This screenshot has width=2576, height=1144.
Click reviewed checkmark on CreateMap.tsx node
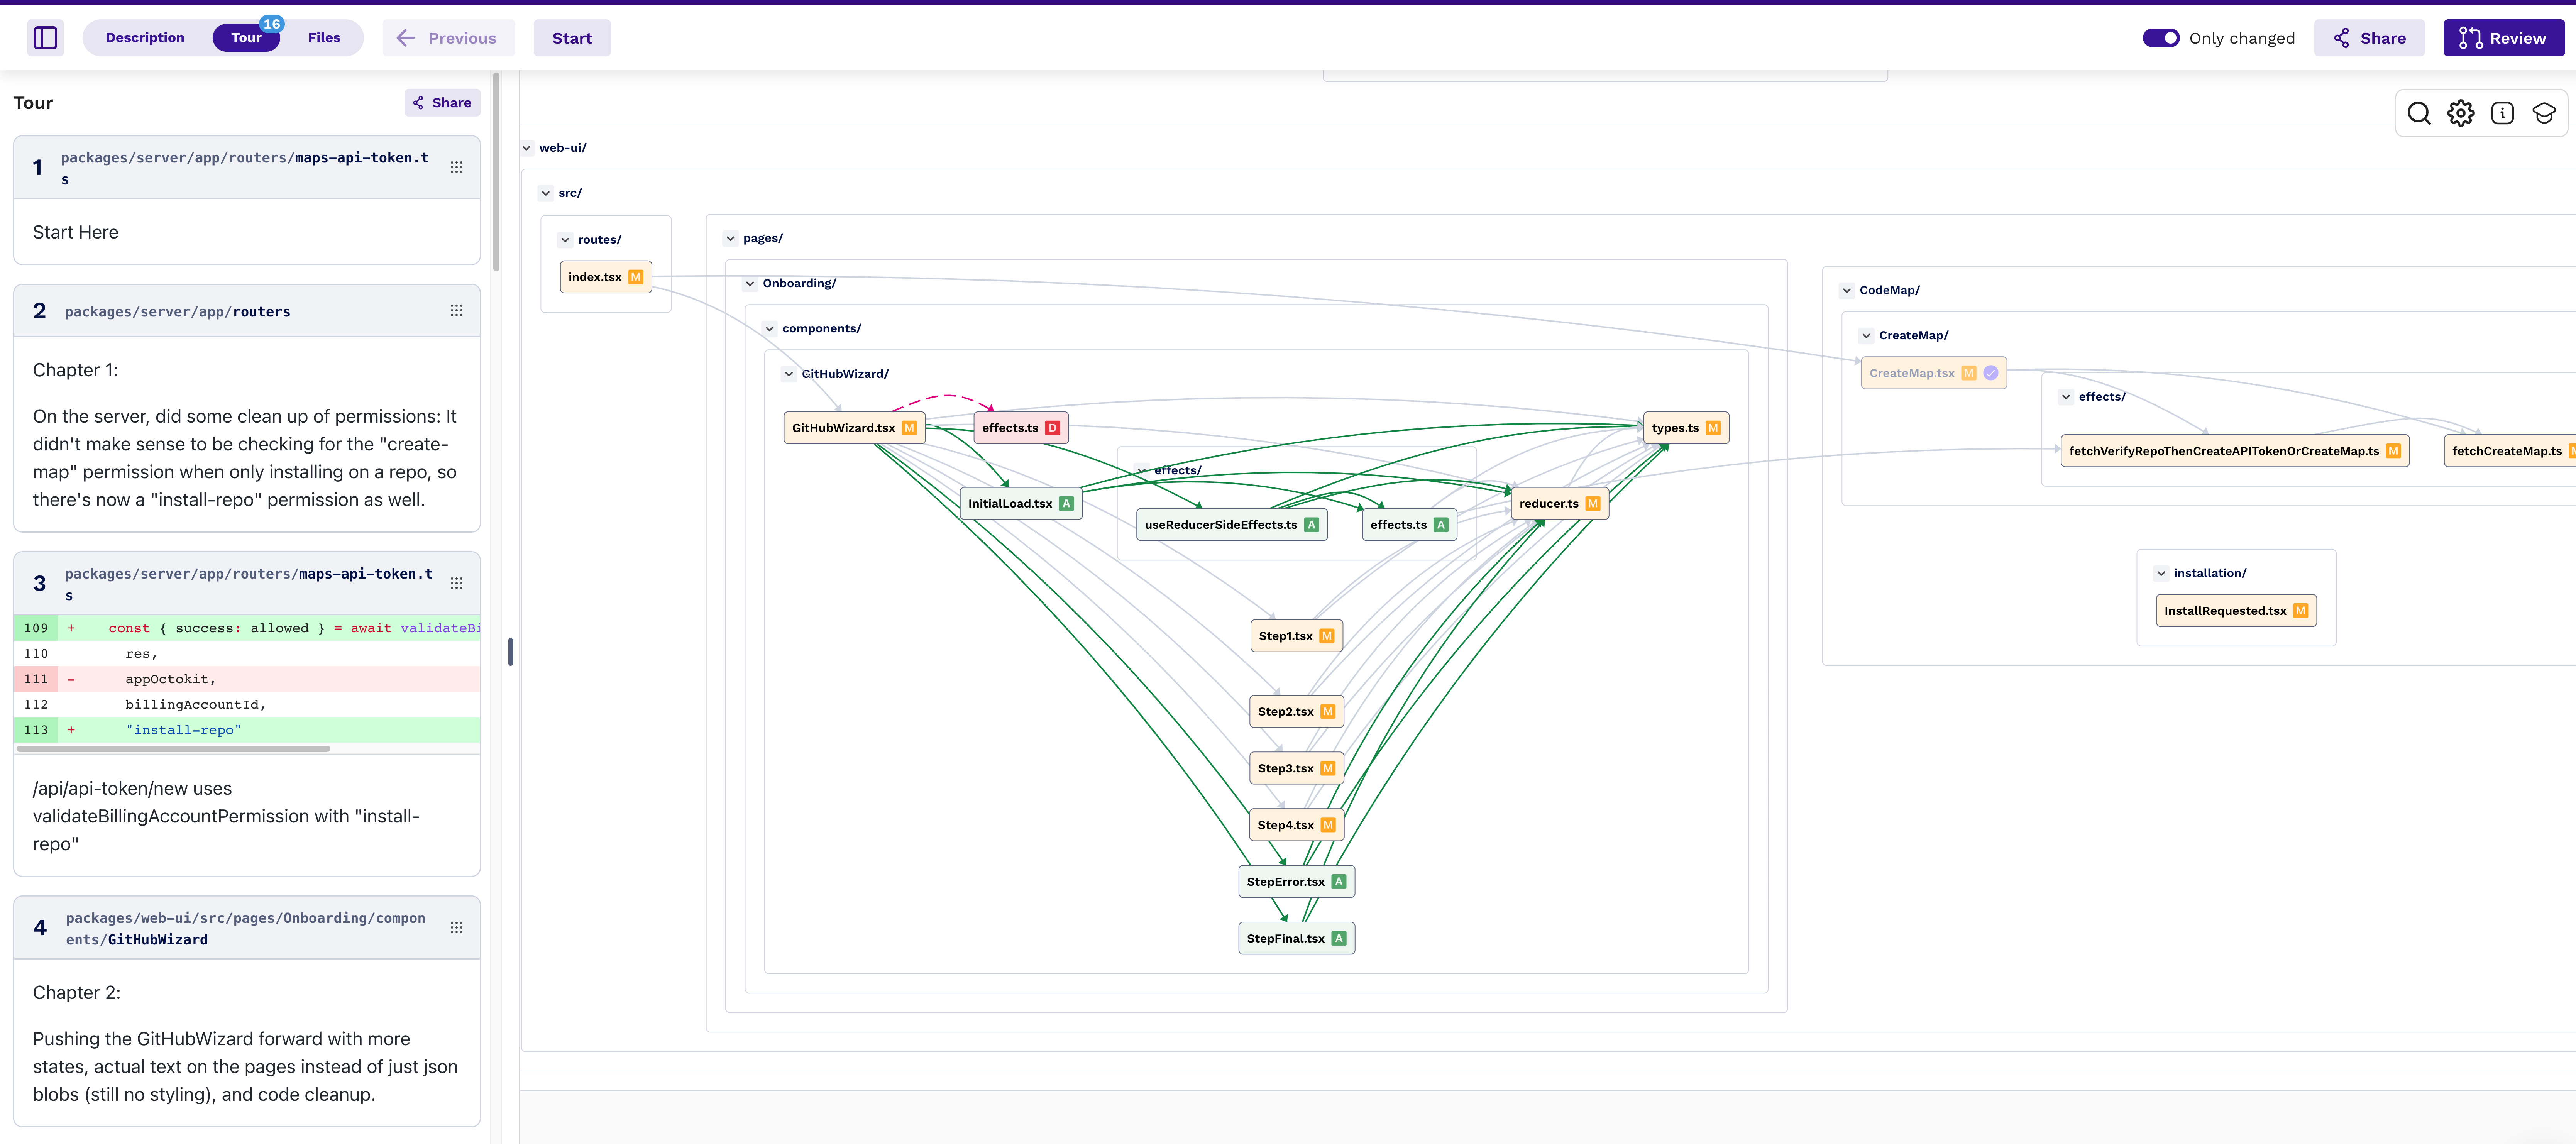point(1991,373)
